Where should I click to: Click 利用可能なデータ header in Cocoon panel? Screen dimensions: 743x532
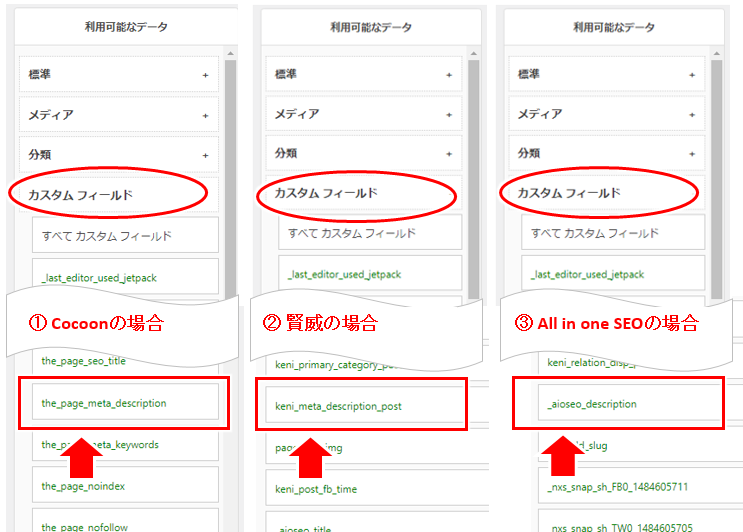(126, 27)
